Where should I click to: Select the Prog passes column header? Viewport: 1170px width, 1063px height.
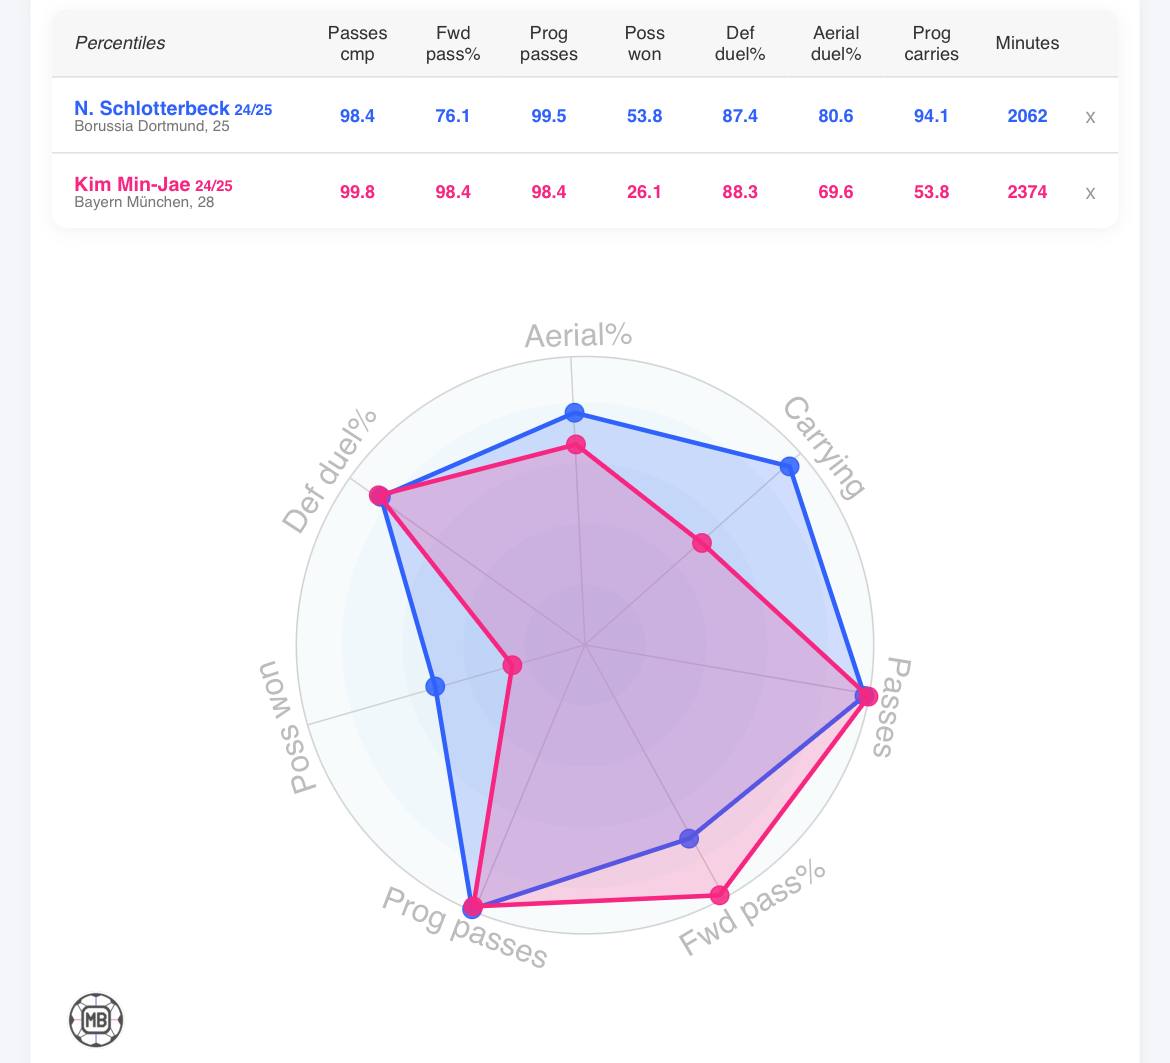(x=549, y=43)
